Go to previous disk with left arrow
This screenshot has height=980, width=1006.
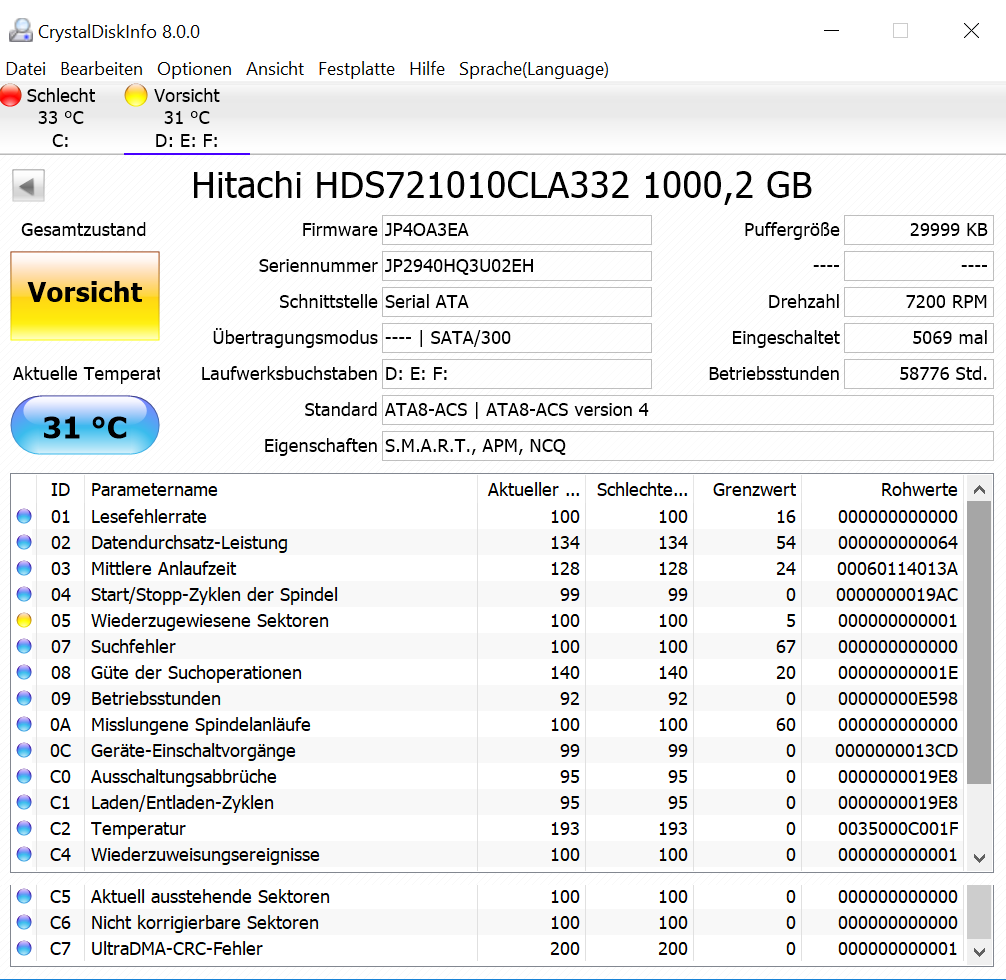pyautogui.click(x=28, y=186)
